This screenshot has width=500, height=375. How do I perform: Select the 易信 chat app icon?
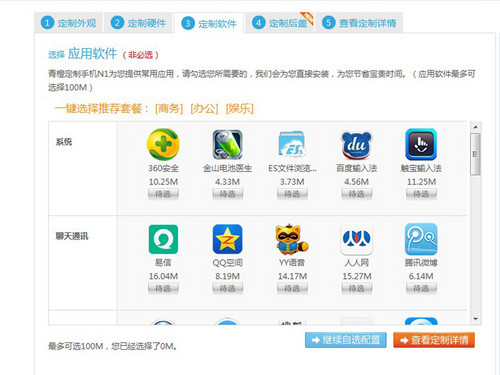click(163, 239)
